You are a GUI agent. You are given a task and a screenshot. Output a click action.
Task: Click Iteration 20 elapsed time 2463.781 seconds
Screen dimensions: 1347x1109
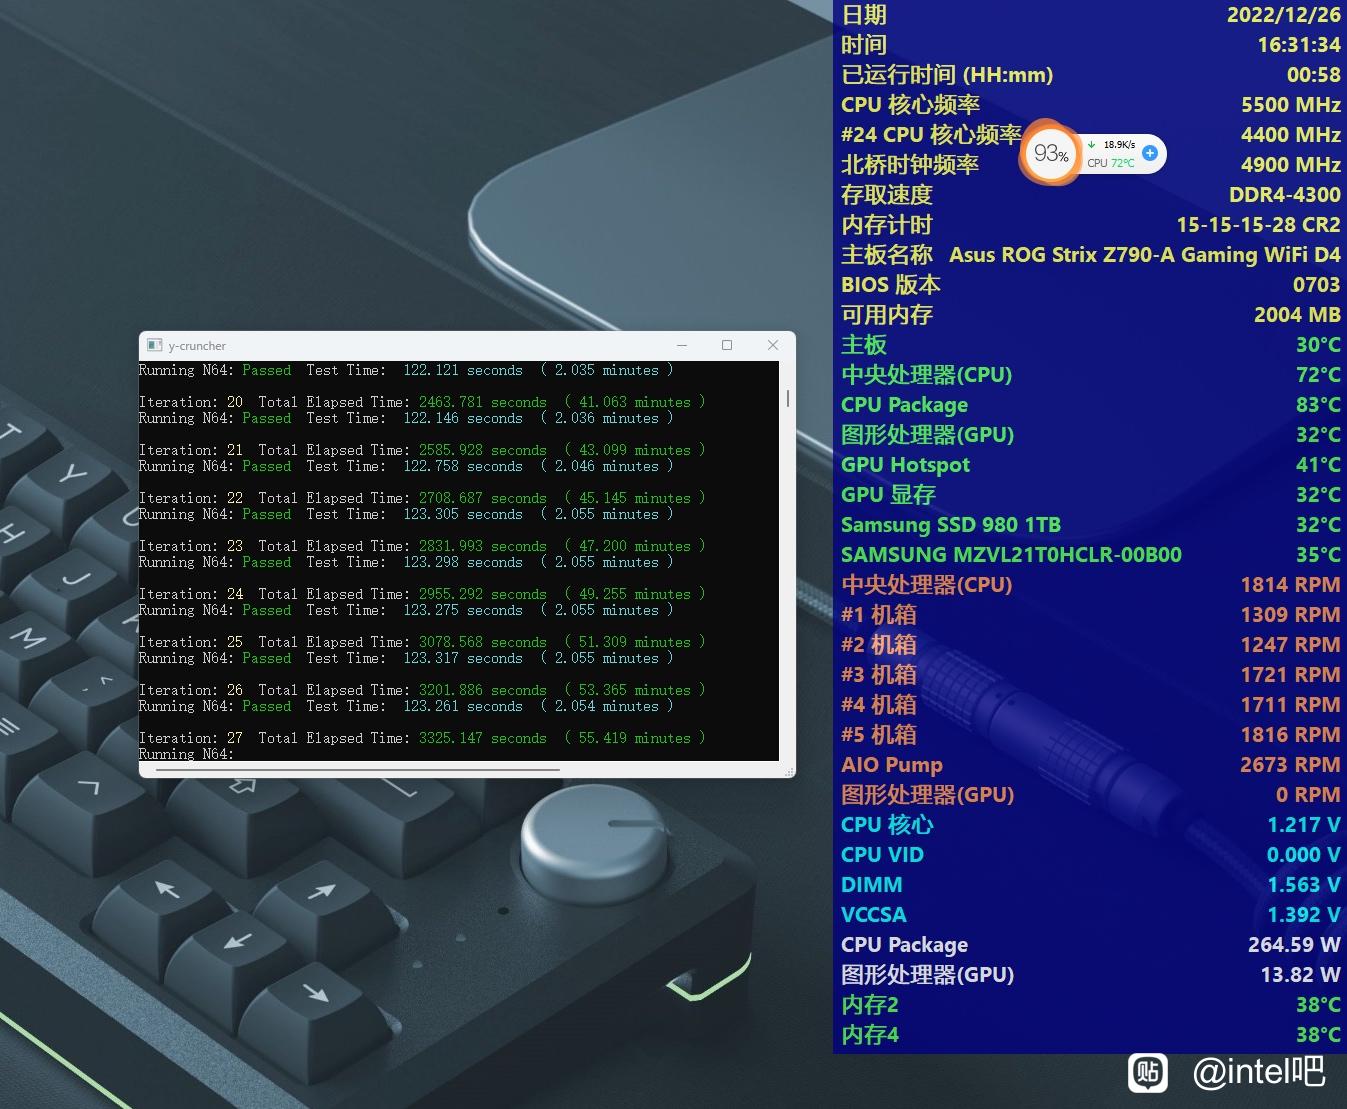(483, 402)
